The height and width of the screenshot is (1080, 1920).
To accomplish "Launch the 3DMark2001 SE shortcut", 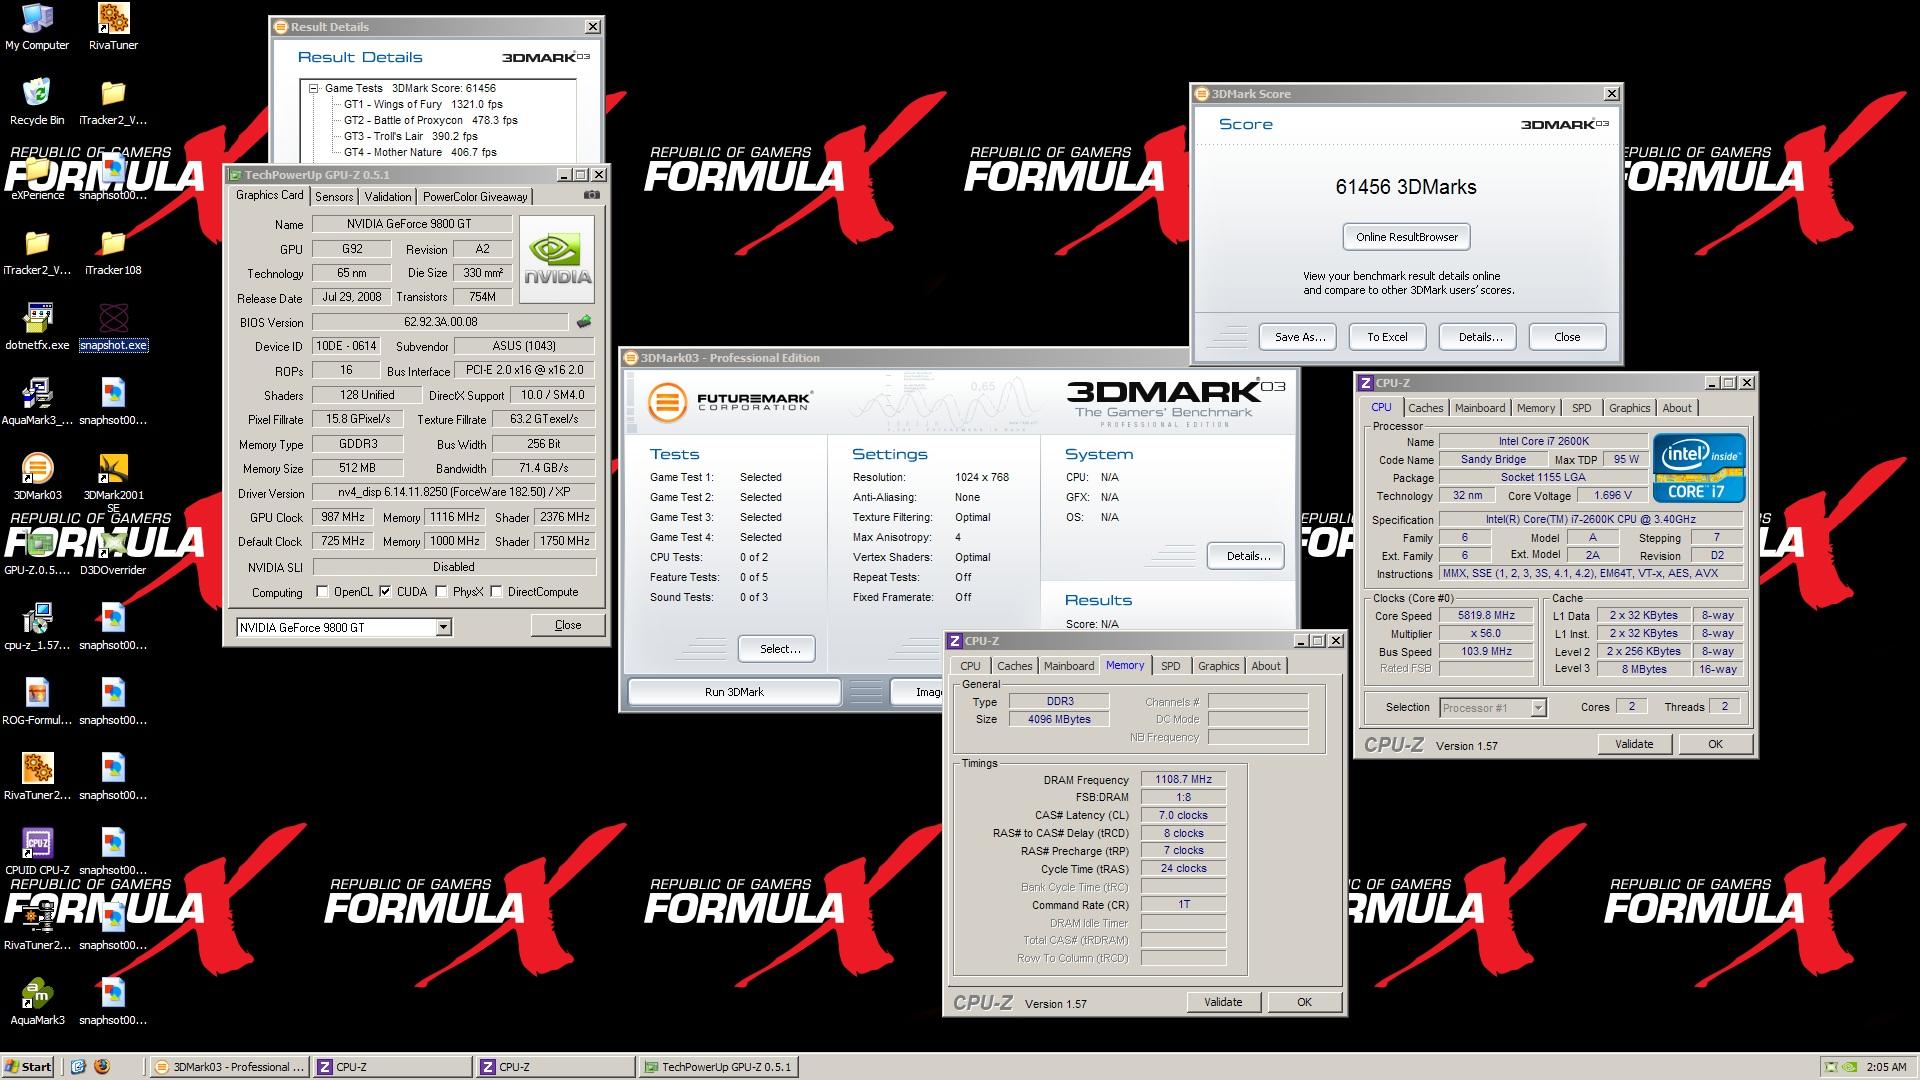I will coord(113,480).
